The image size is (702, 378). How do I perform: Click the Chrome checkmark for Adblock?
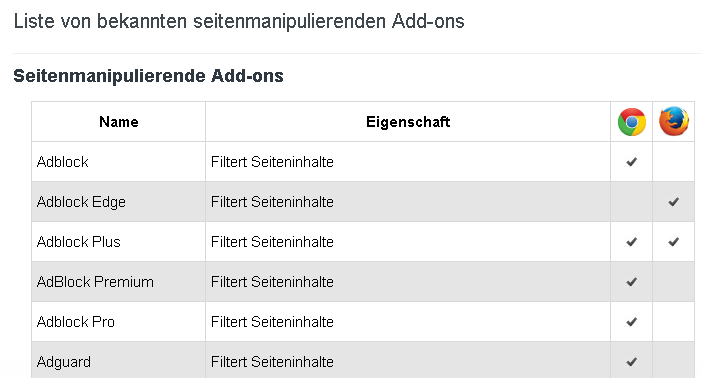point(631,162)
